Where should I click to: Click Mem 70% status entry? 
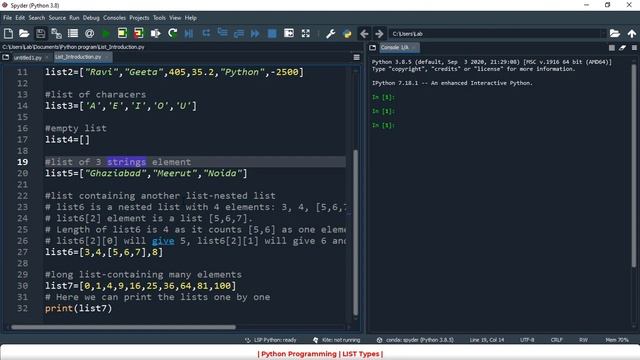617,340
